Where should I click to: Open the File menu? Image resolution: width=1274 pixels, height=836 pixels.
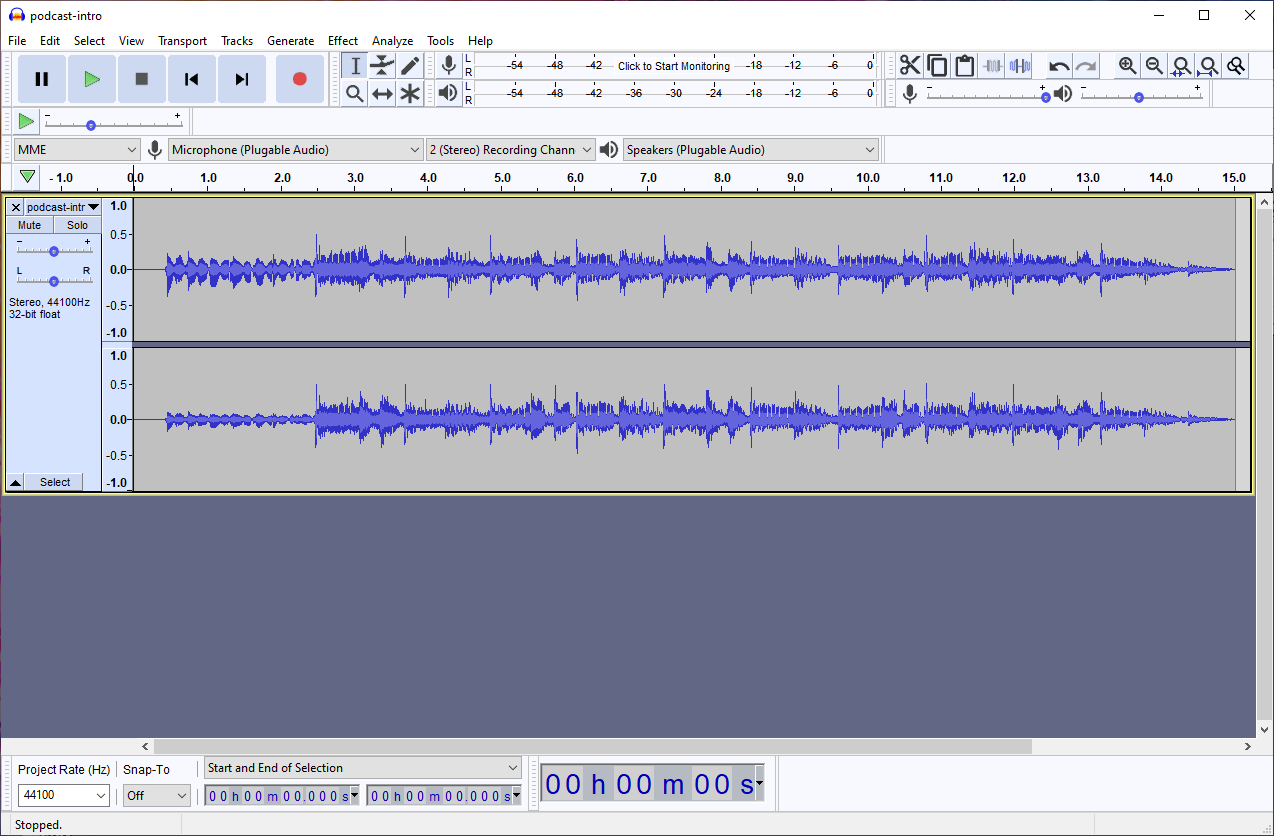click(17, 41)
